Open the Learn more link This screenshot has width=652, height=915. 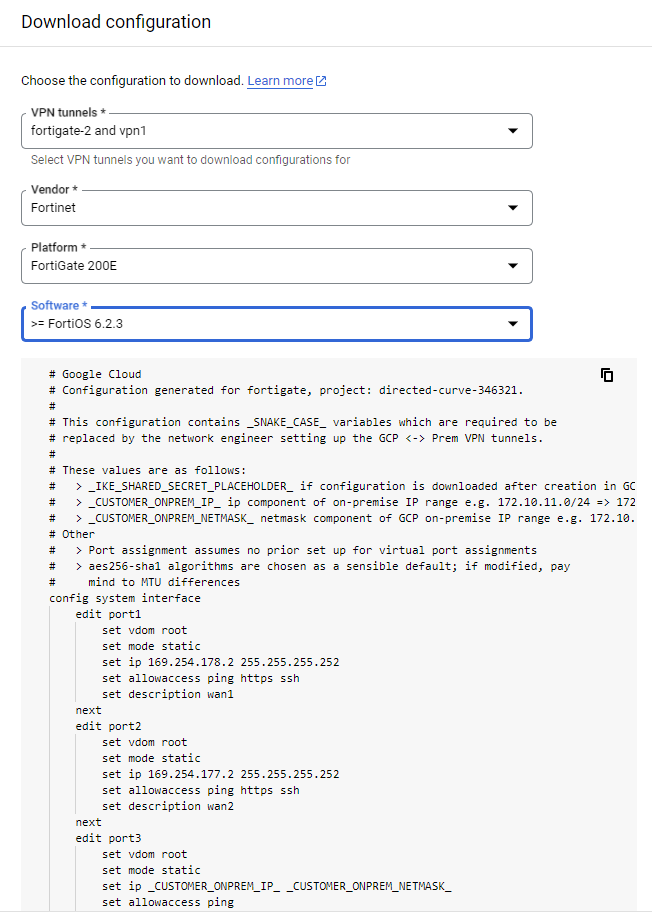(x=280, y=81)
